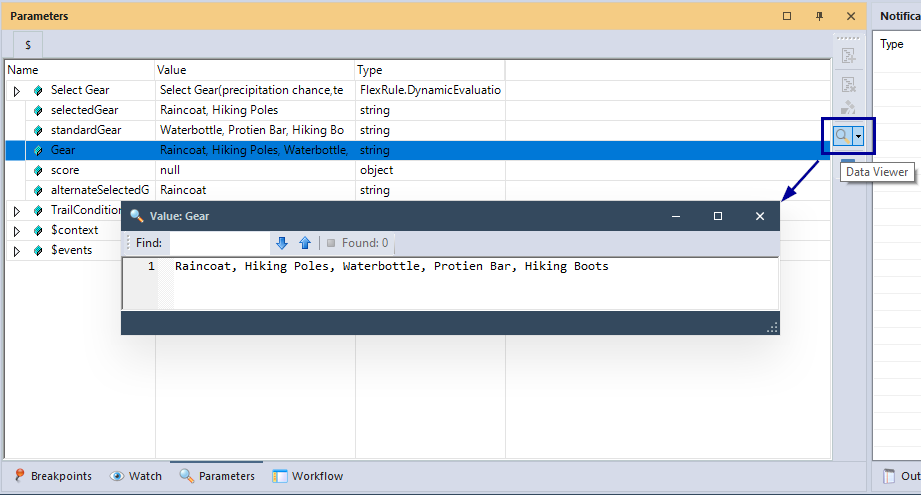Switch to the Workflow tab
This screenshot has height=495, width=921.
tap(308, 476)
